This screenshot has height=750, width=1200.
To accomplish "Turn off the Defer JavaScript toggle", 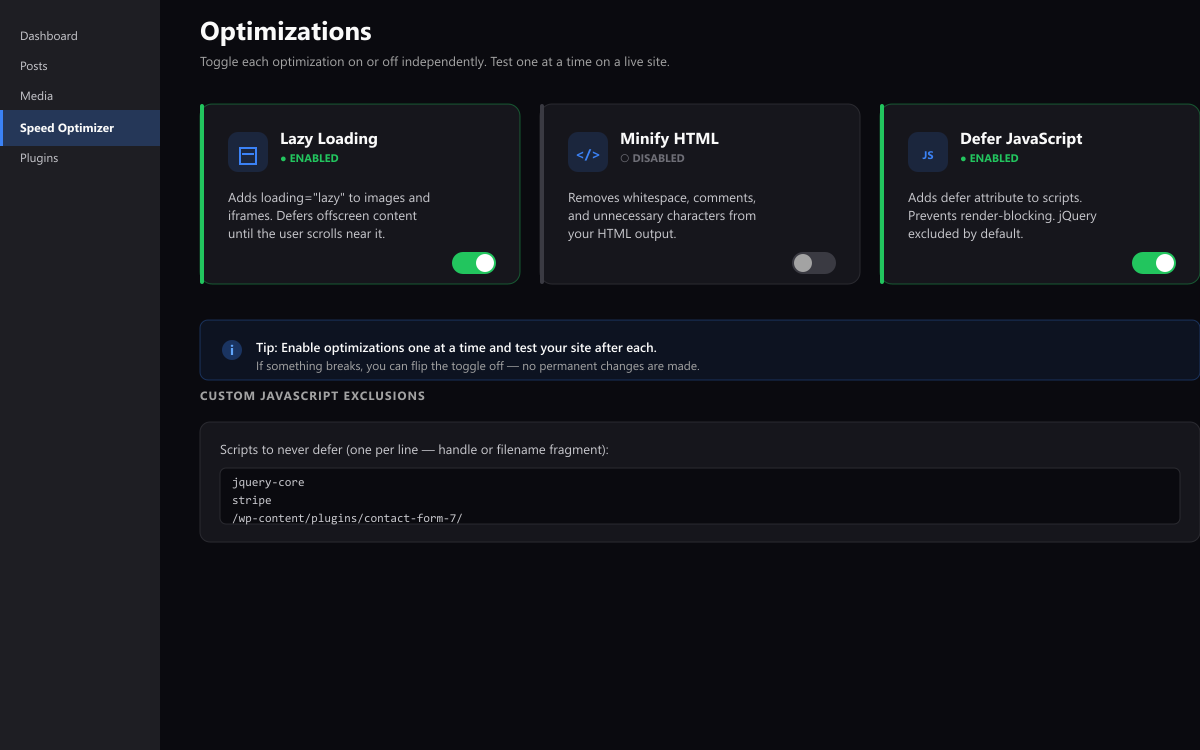I will (1154, 263).
